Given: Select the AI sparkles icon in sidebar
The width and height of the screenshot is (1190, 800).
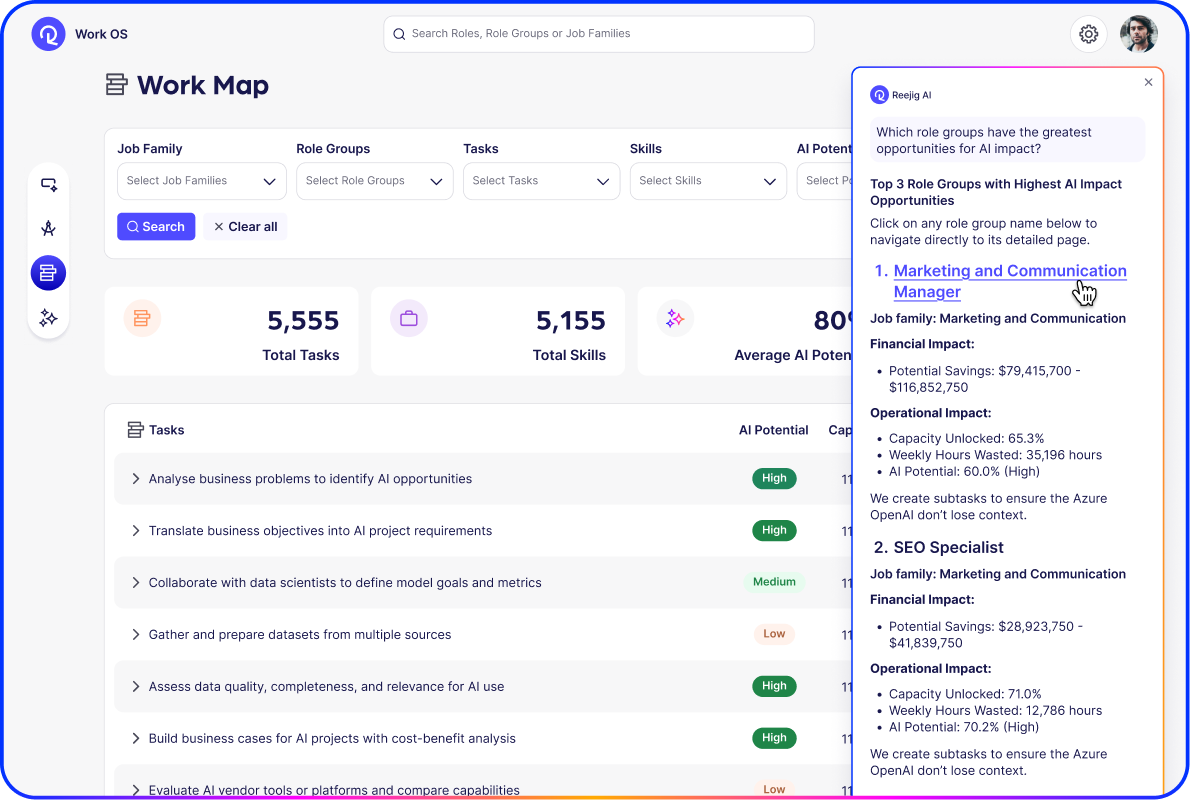Looking at the screenshot, I should 48,318.
